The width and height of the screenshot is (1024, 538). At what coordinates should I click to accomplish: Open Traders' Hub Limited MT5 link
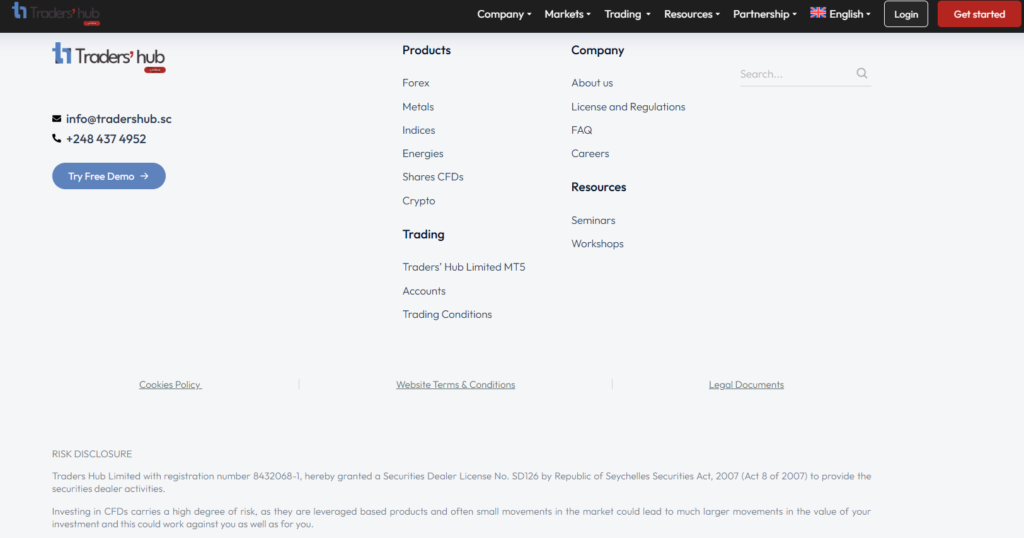(464, 267)
